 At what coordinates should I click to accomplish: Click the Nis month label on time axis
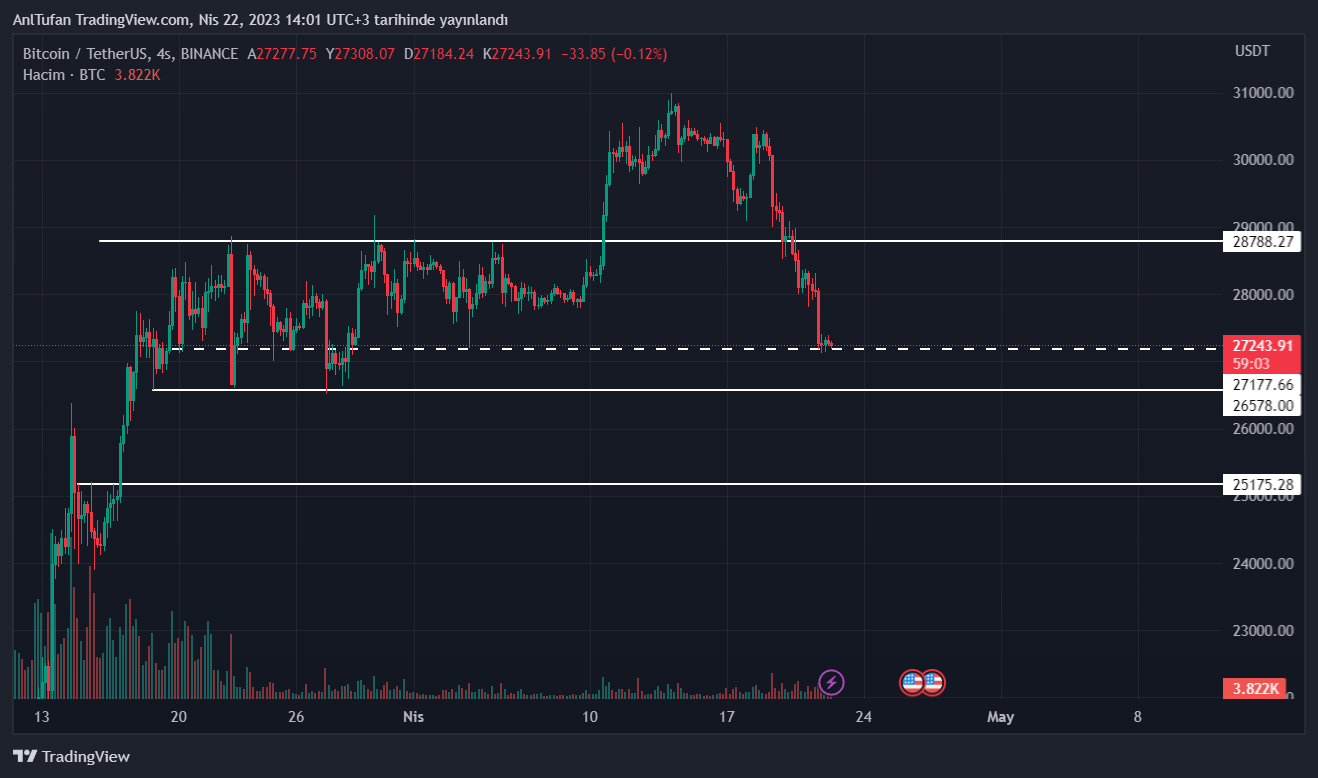414,717
